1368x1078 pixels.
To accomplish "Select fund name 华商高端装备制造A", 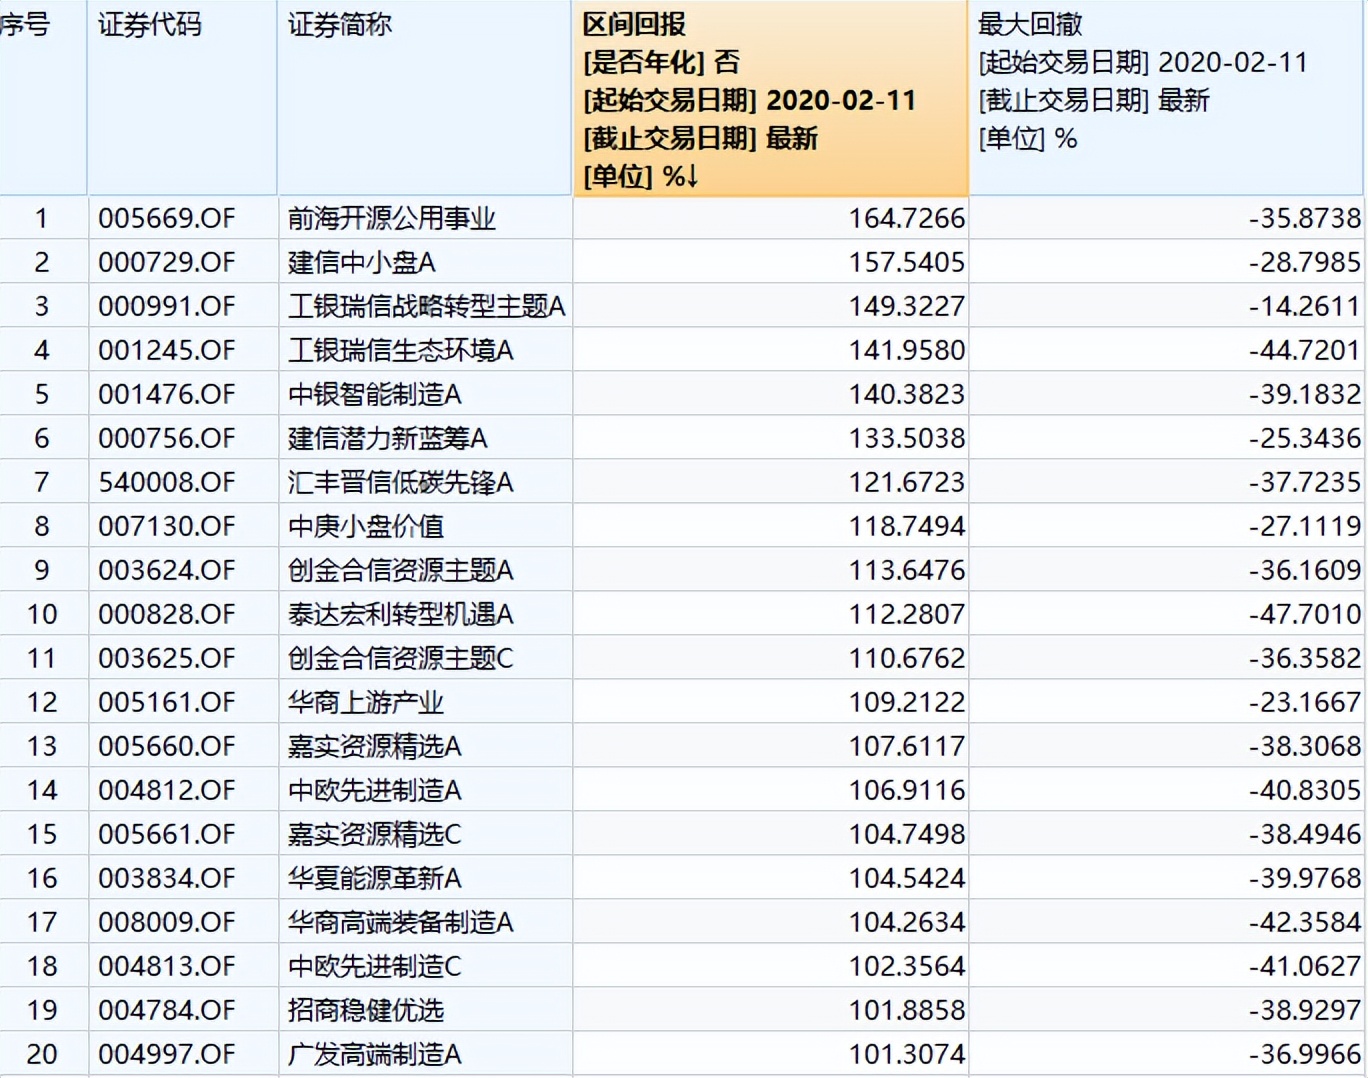I will (x=401, y=922).
